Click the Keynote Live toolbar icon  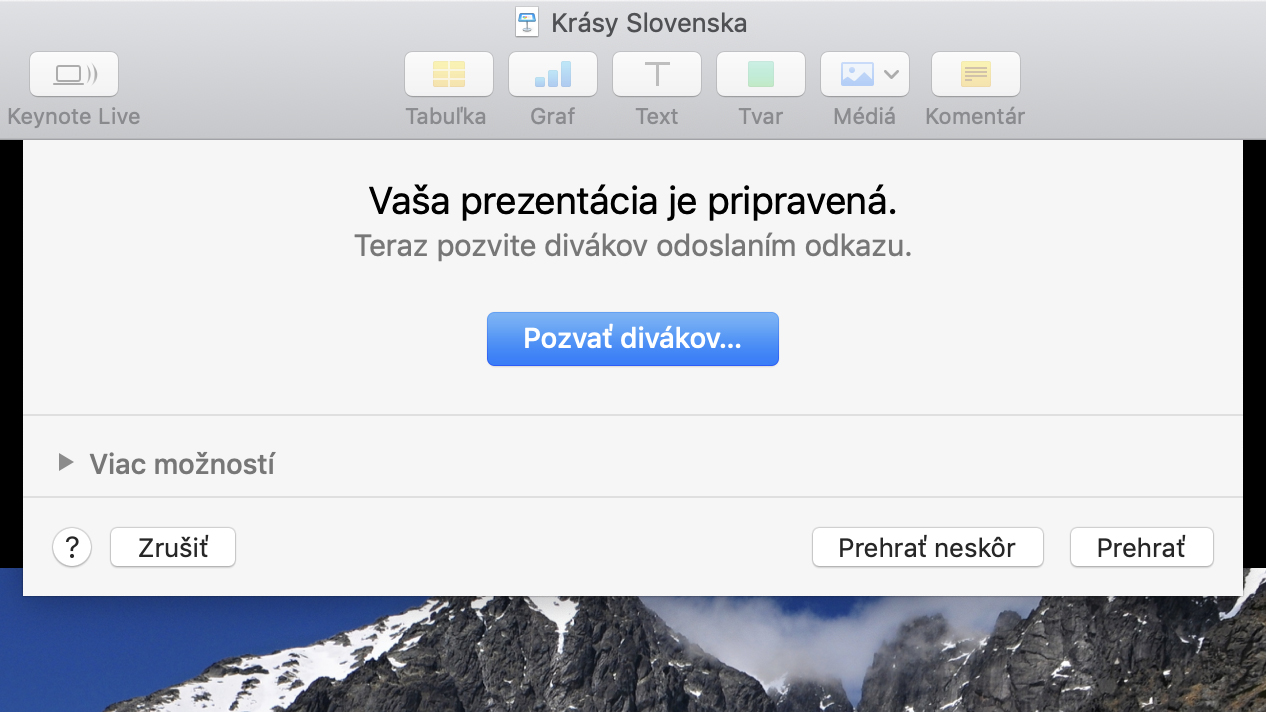74,74
